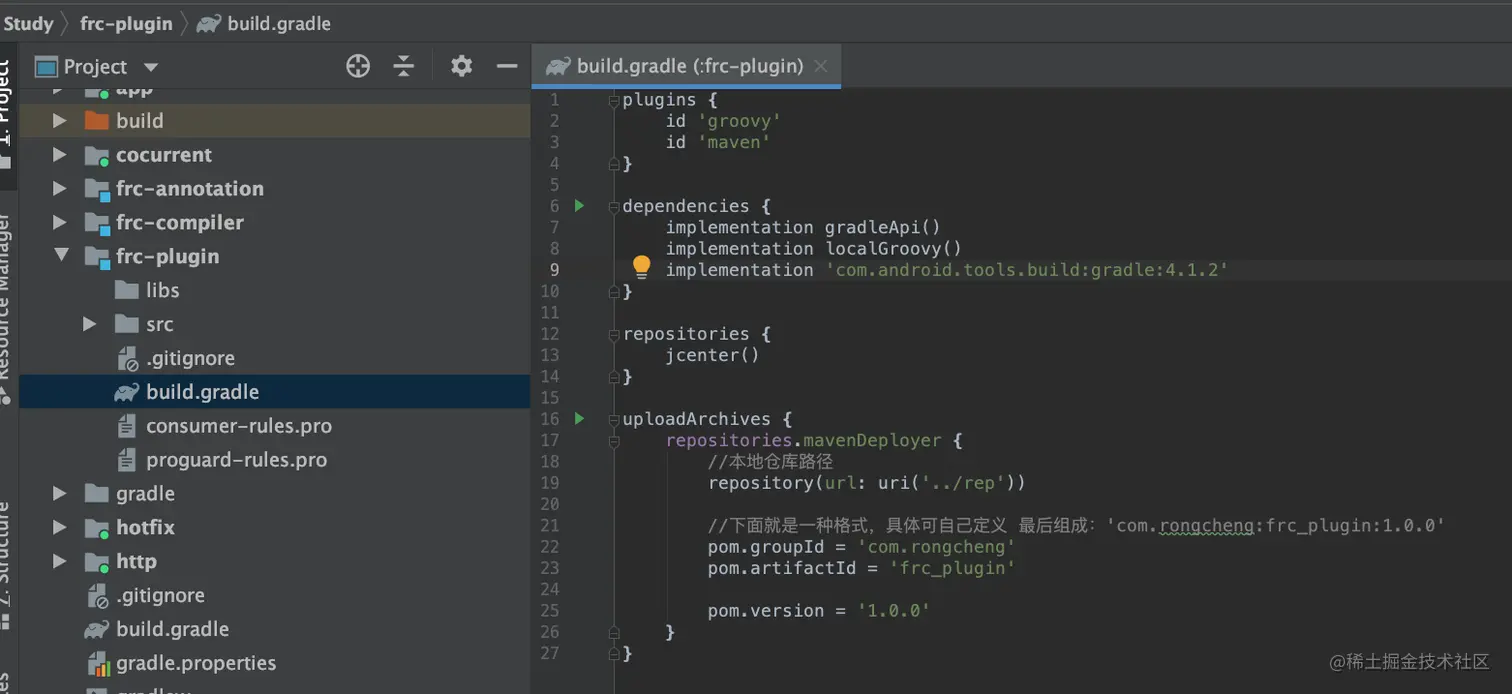
Task: Click the Study breadcrumb
Action: pyautogui.click(x=27, y=23)
